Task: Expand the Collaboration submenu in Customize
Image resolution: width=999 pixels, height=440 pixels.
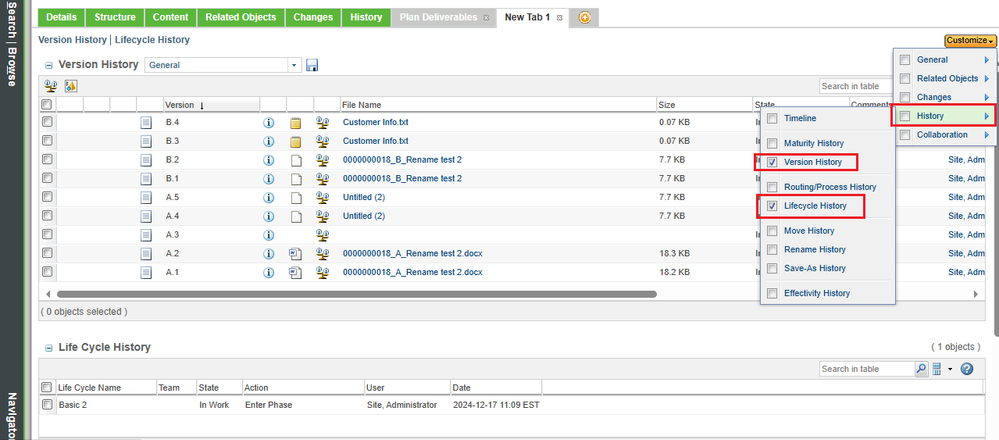Action: coord(986,135)
